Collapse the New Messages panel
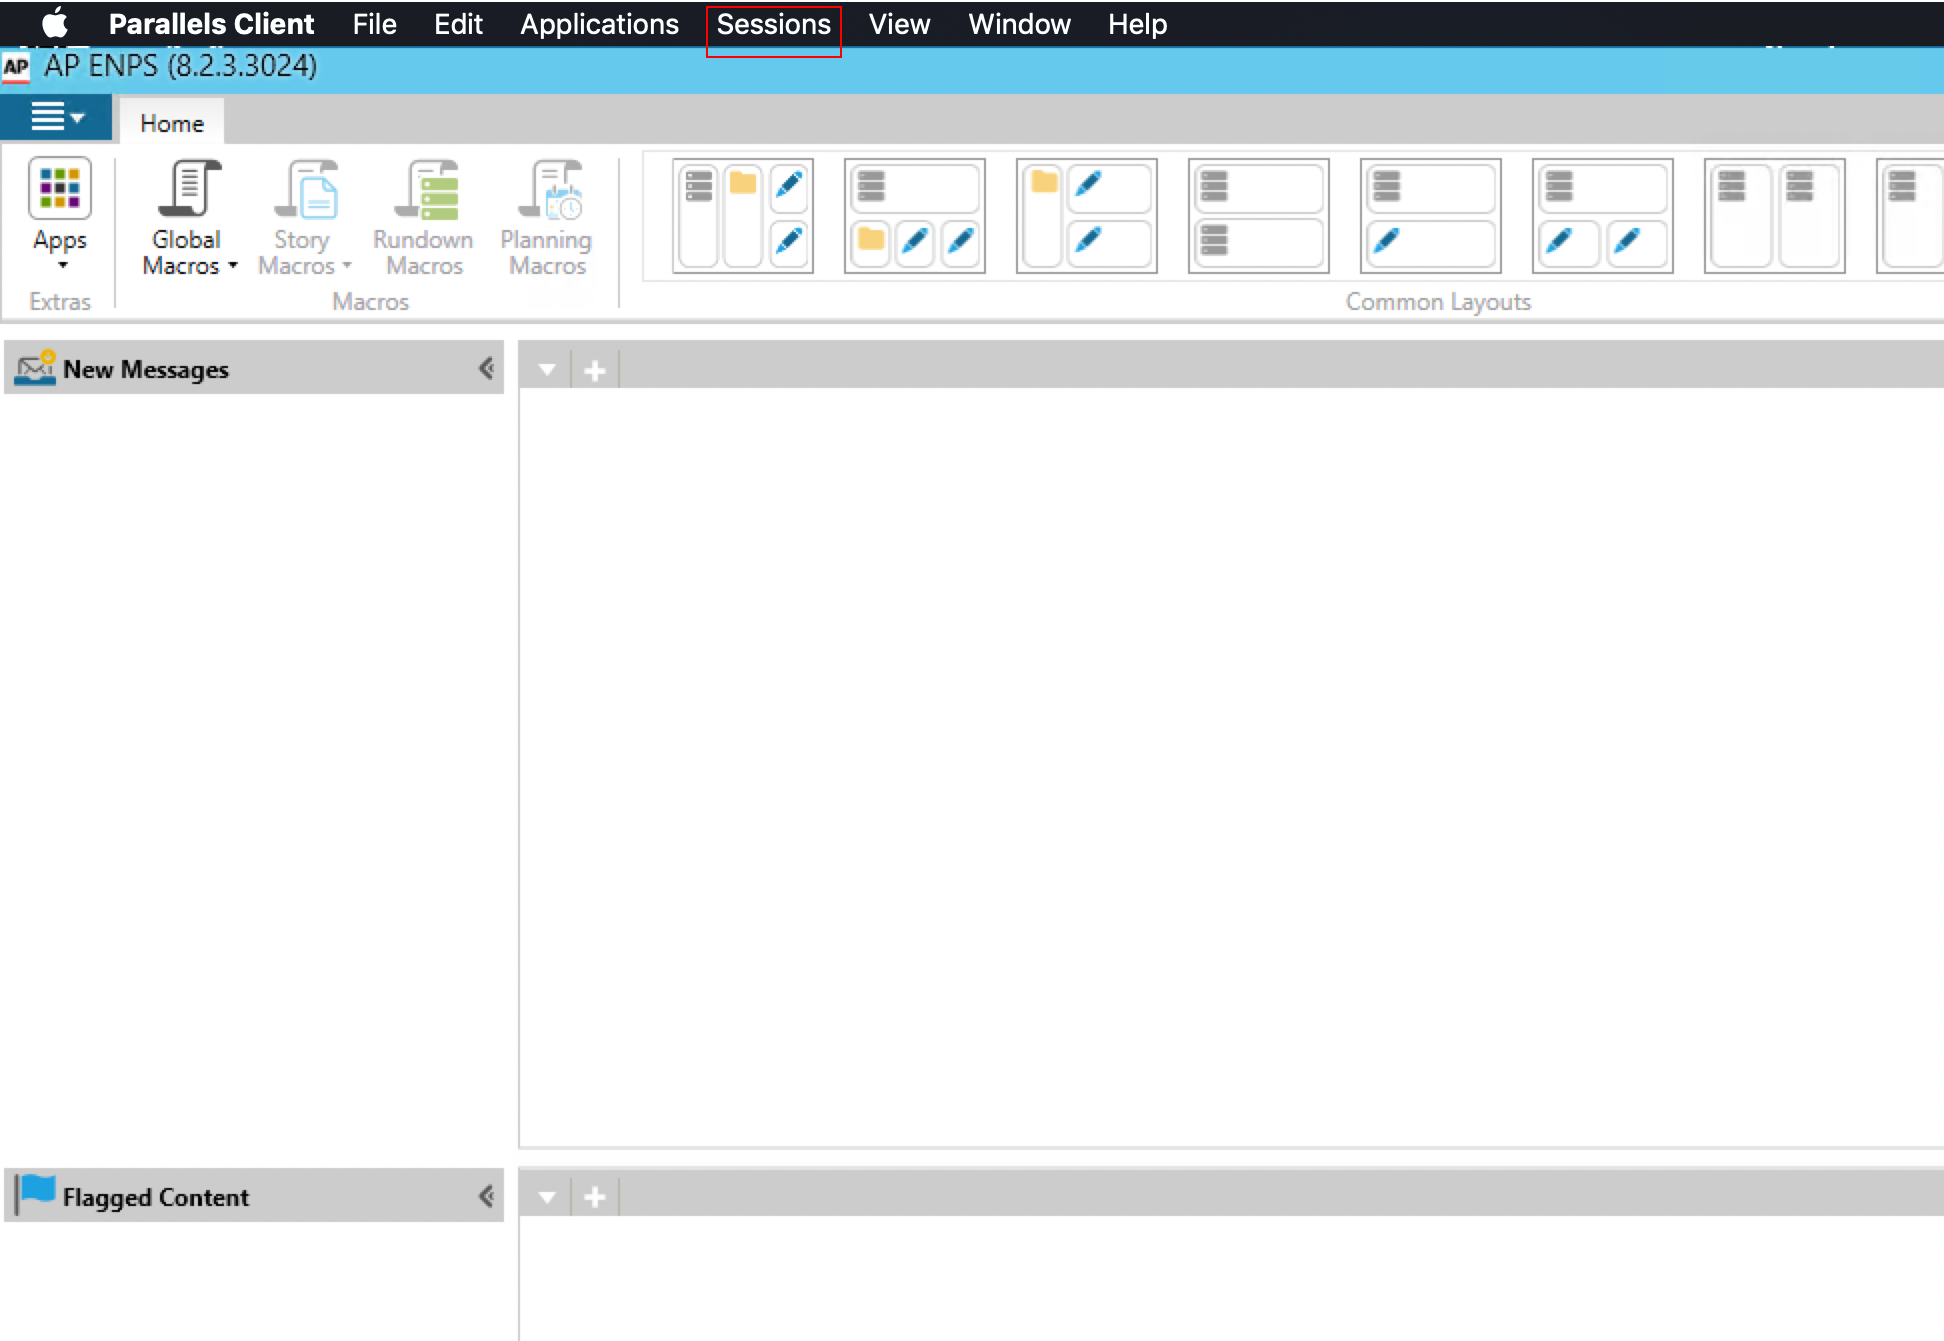 point(486,368)
